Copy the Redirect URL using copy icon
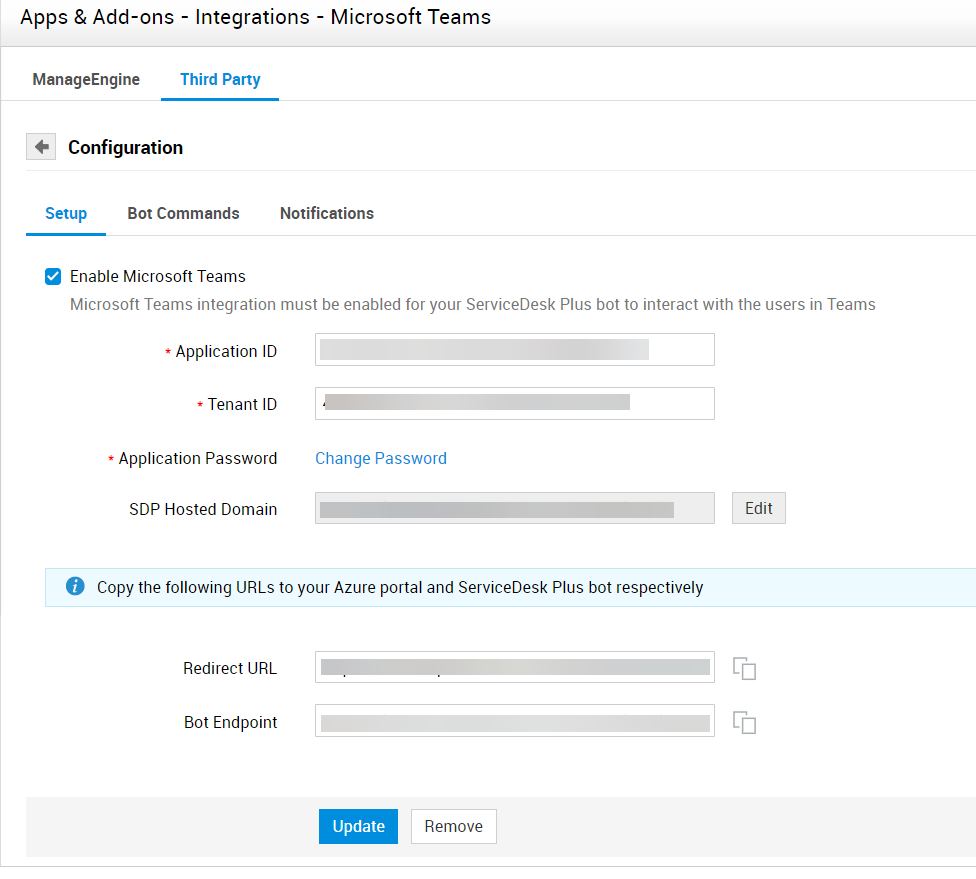Screen dimensions: 976x879 point(744,669)
